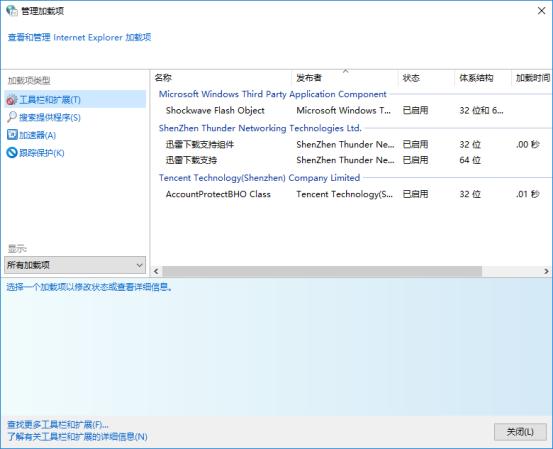This screenshot has width=553, height=449.
Task: Sort by 状态 column header
Action: [x=426, y=78]
